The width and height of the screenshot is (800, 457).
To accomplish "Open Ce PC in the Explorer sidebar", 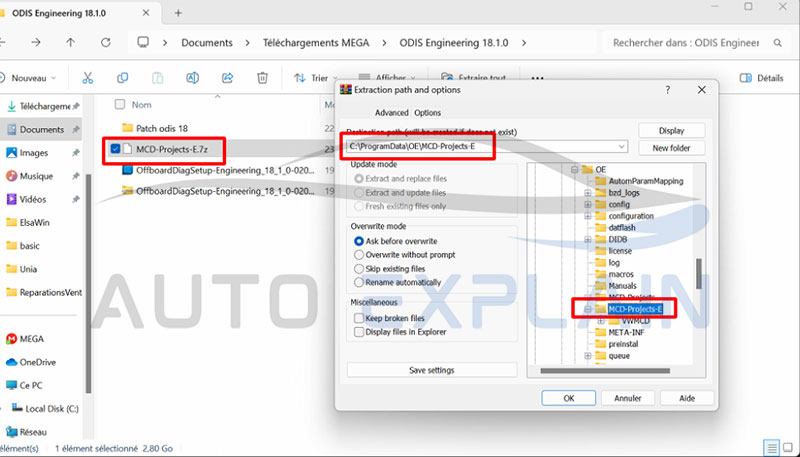I will (24, 385).
